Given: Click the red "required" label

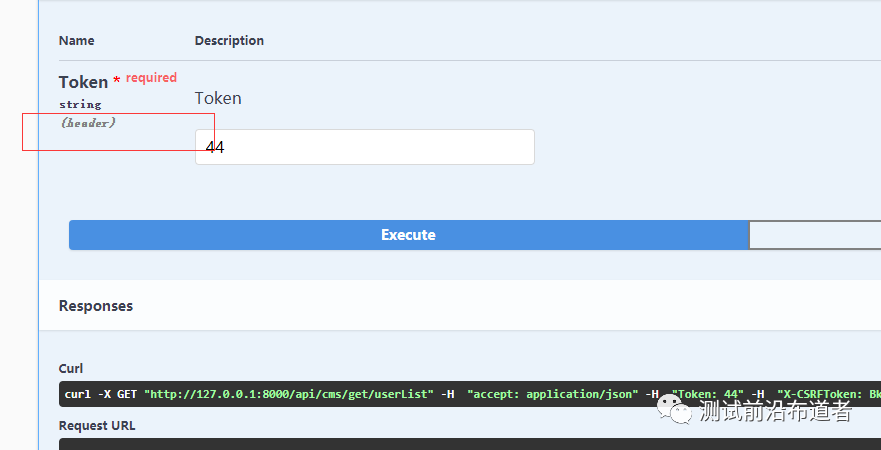Looking at the screenshot, I should [151, 78].
